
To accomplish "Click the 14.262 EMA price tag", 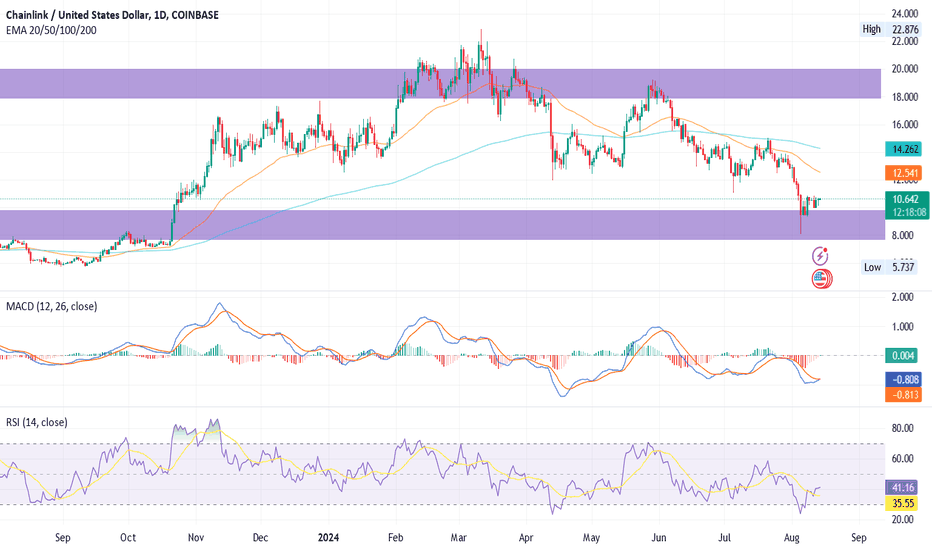I will tap(905, 149).
